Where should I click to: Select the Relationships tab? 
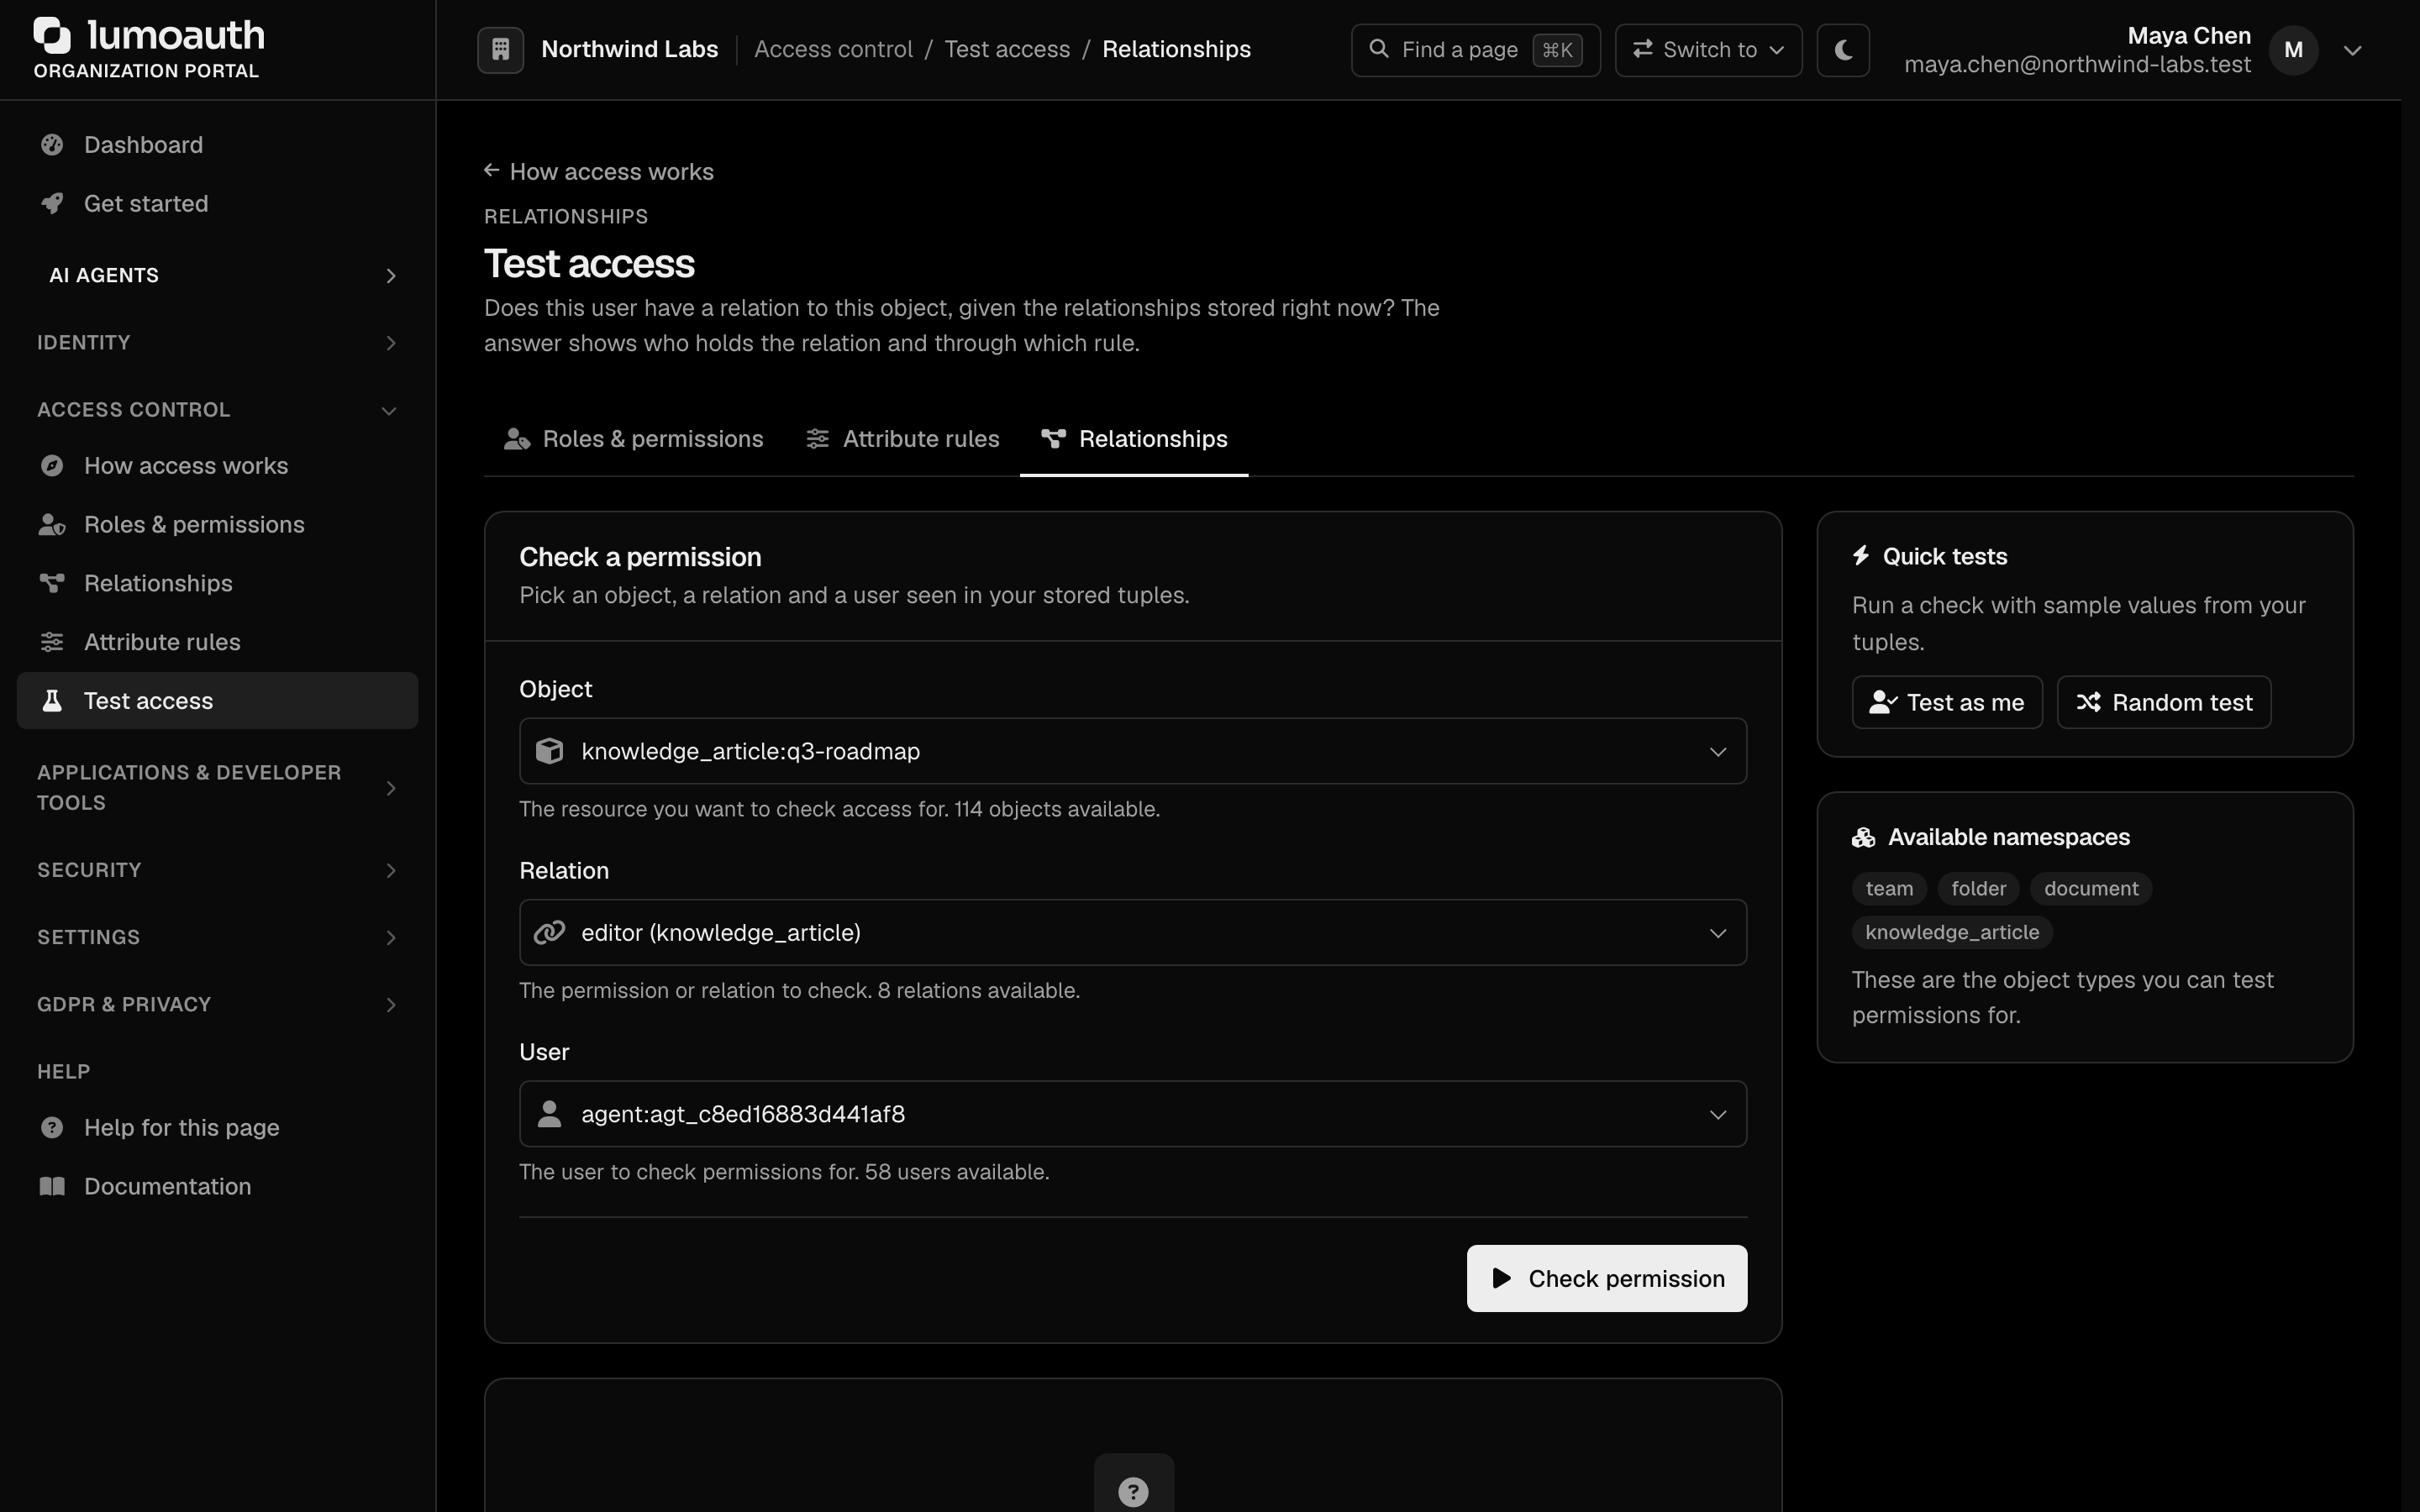pos(1134,439)
